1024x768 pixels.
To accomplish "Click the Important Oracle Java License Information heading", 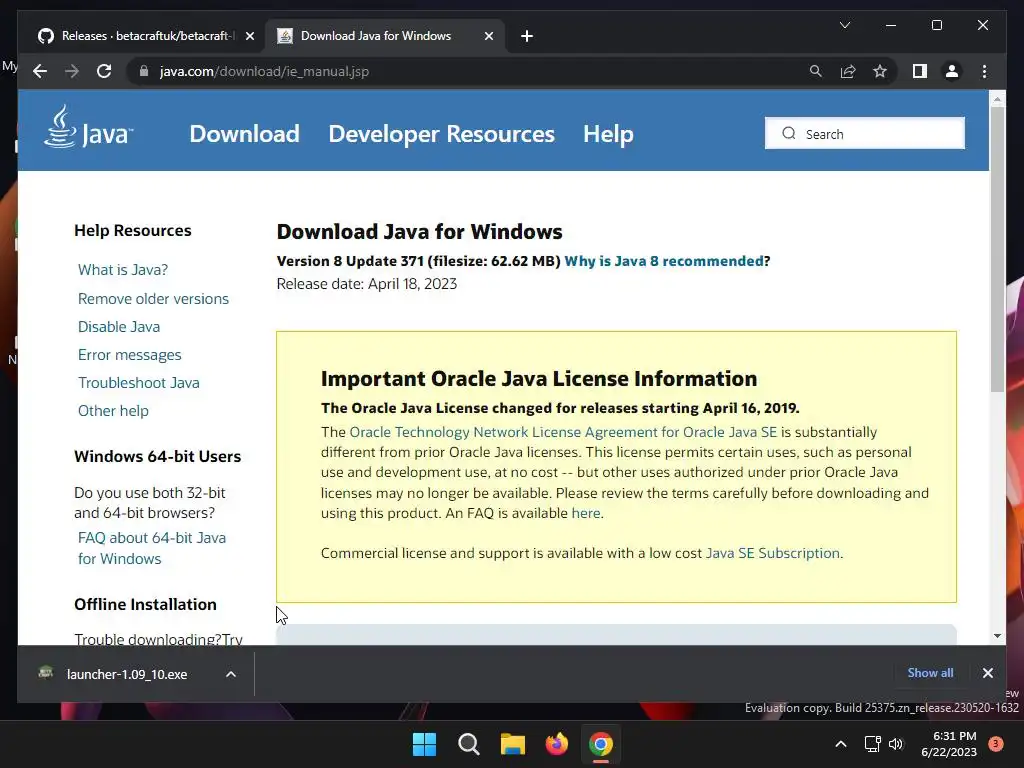I will (539, 379).
